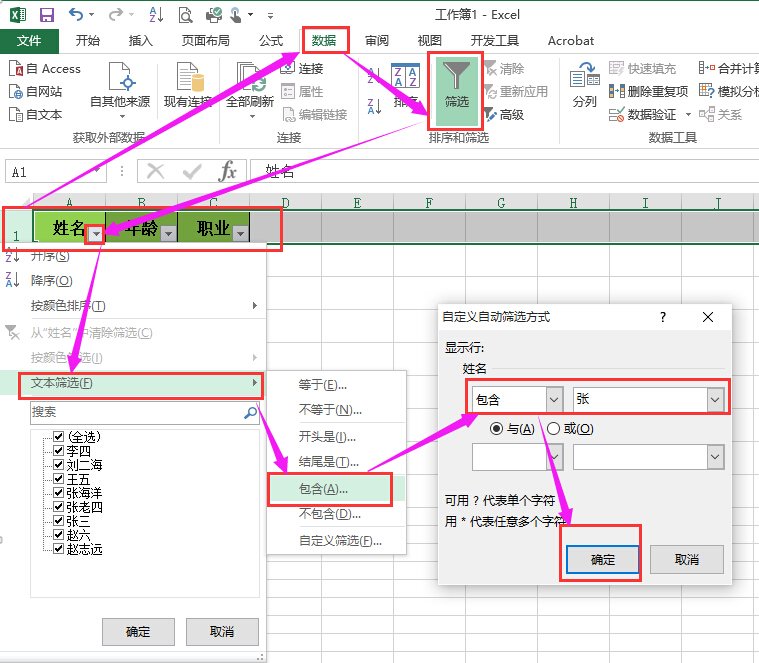Click 确定 in custom filter dialog
Image resolution: width=759 pixels, height=663 pixels.
pos(603,560)
